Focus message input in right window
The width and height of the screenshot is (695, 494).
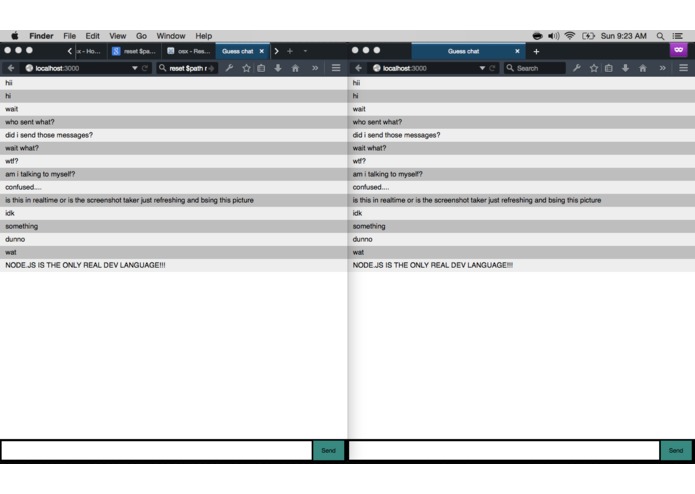coord(504,451)
